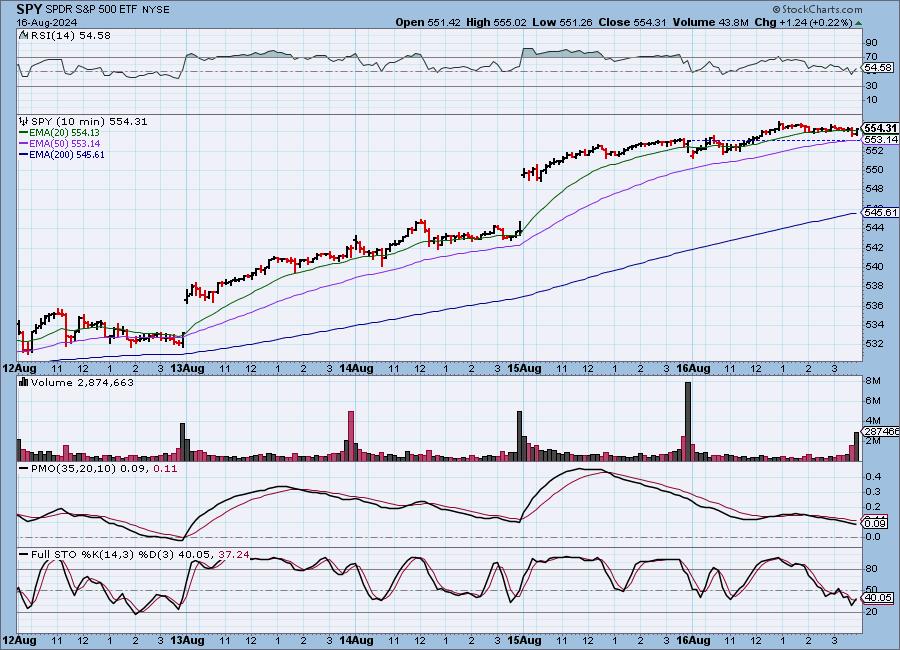Click the 40.05 stochastic value tag on right
The width and height of the screenshot is (900, 650).
[x=878, y=598]
